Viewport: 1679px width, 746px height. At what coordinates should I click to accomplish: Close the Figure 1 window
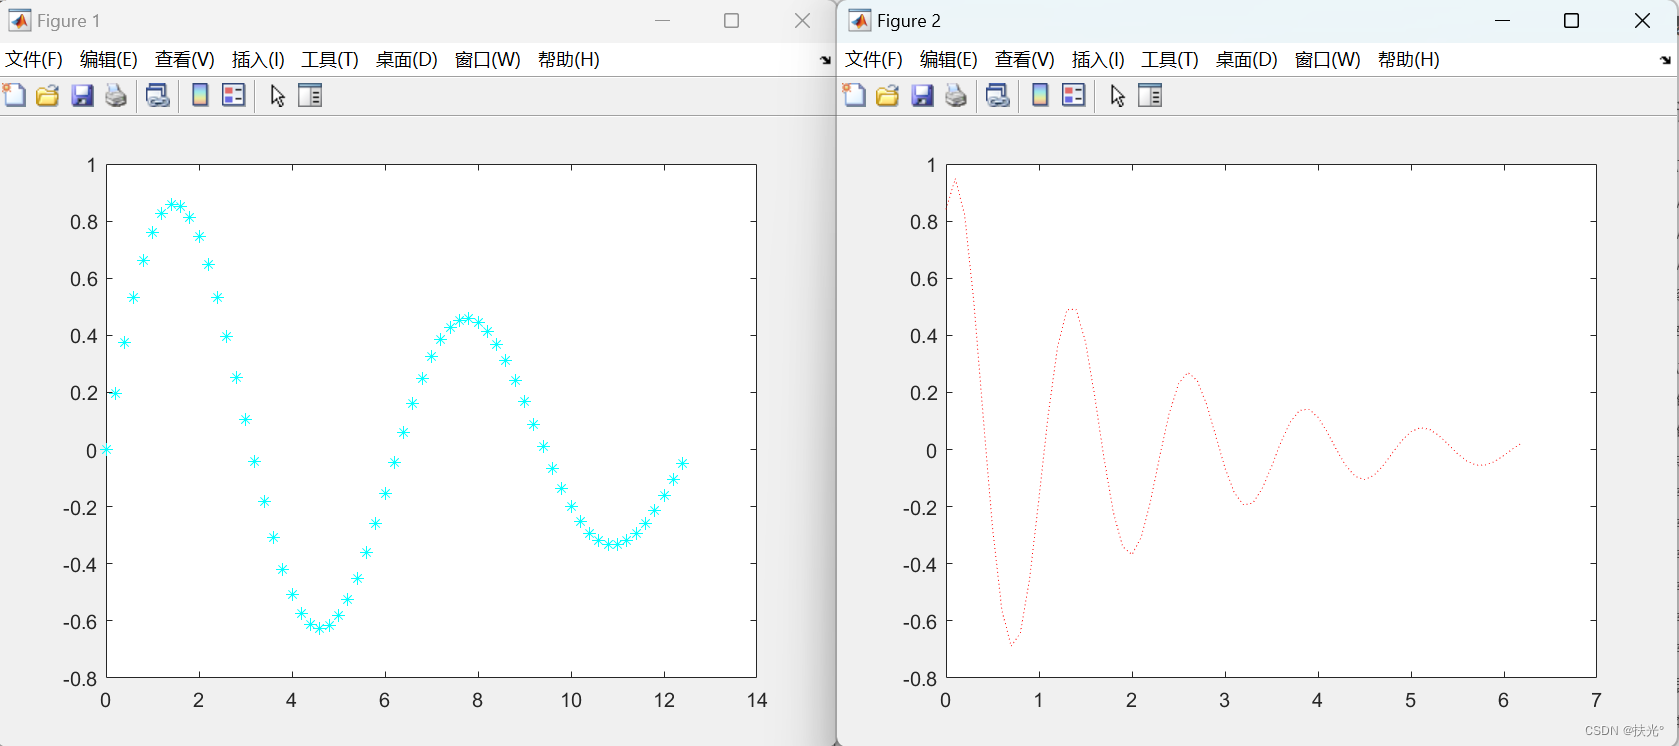click(x=802, y=20)
